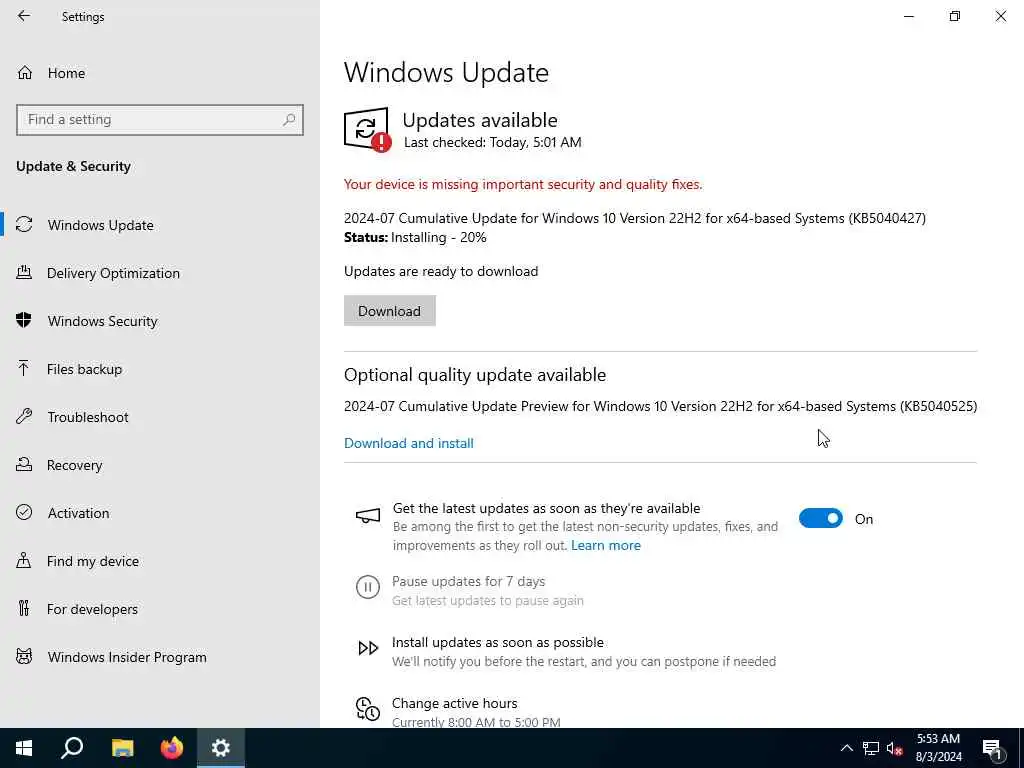Click the Find a setting search box
The height and width of the screenshot is (768, 1024).
point(160,120)
